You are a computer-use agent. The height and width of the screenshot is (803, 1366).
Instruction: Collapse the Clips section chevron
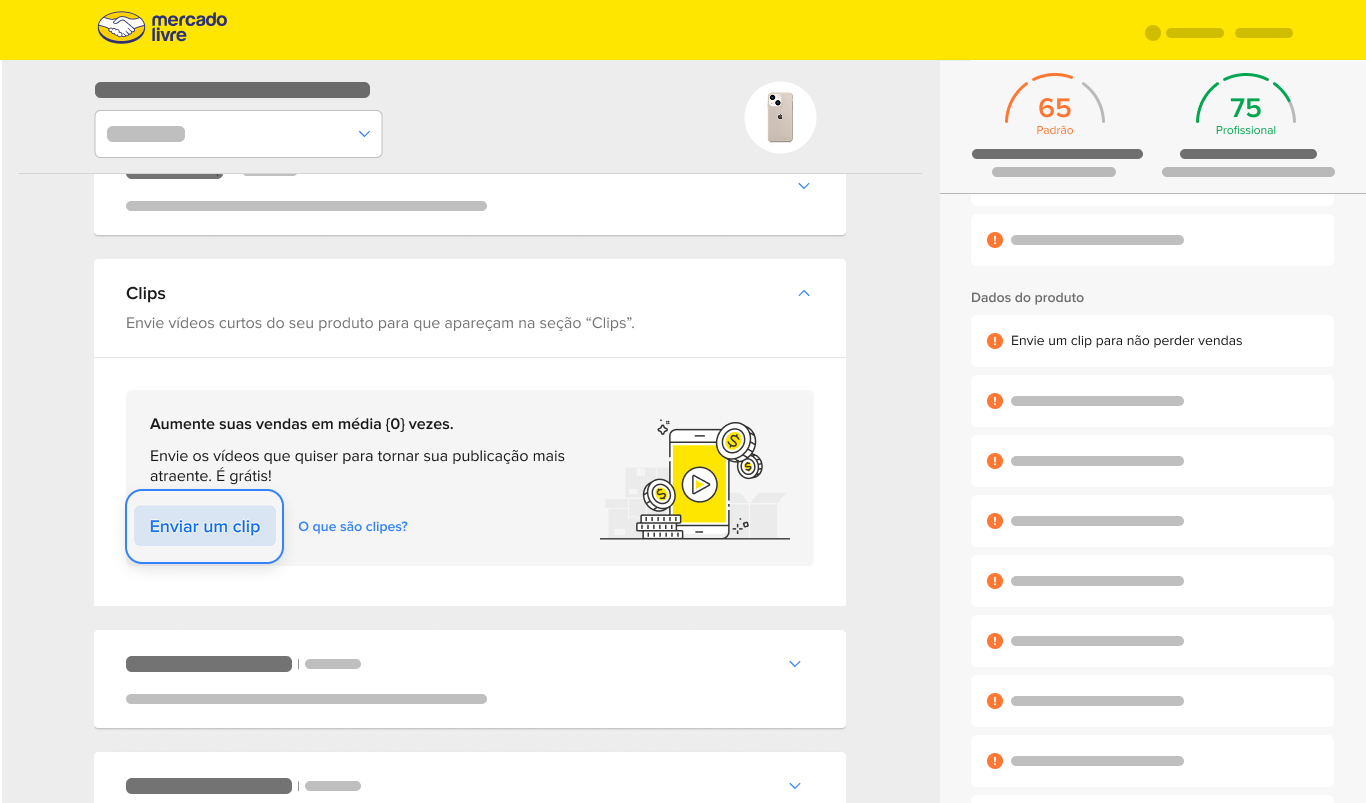804,293
